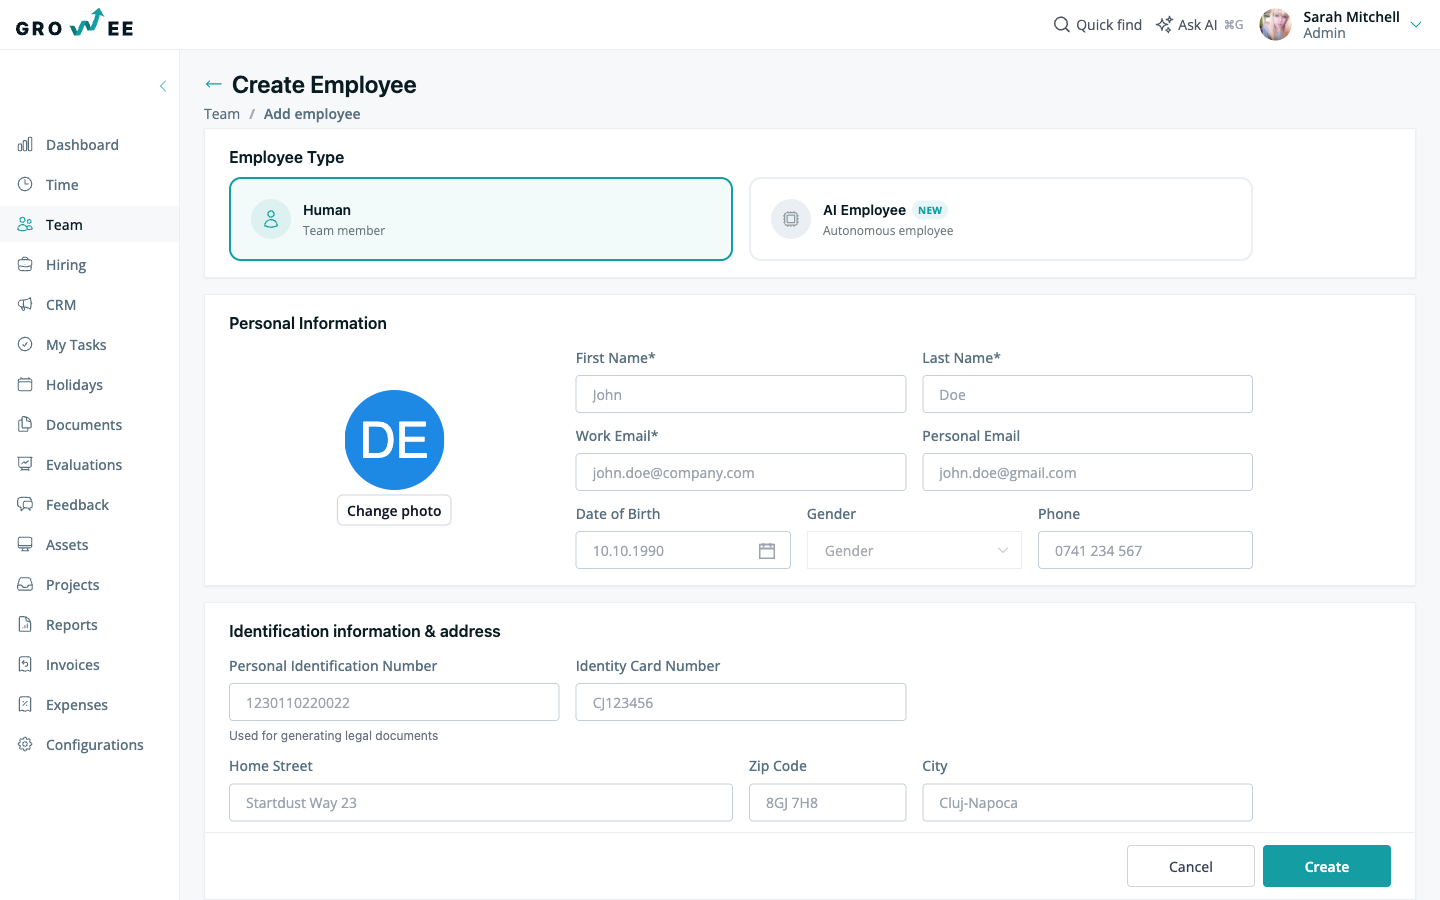
Task: Select the Human employee type
Action: coord(481,219)
